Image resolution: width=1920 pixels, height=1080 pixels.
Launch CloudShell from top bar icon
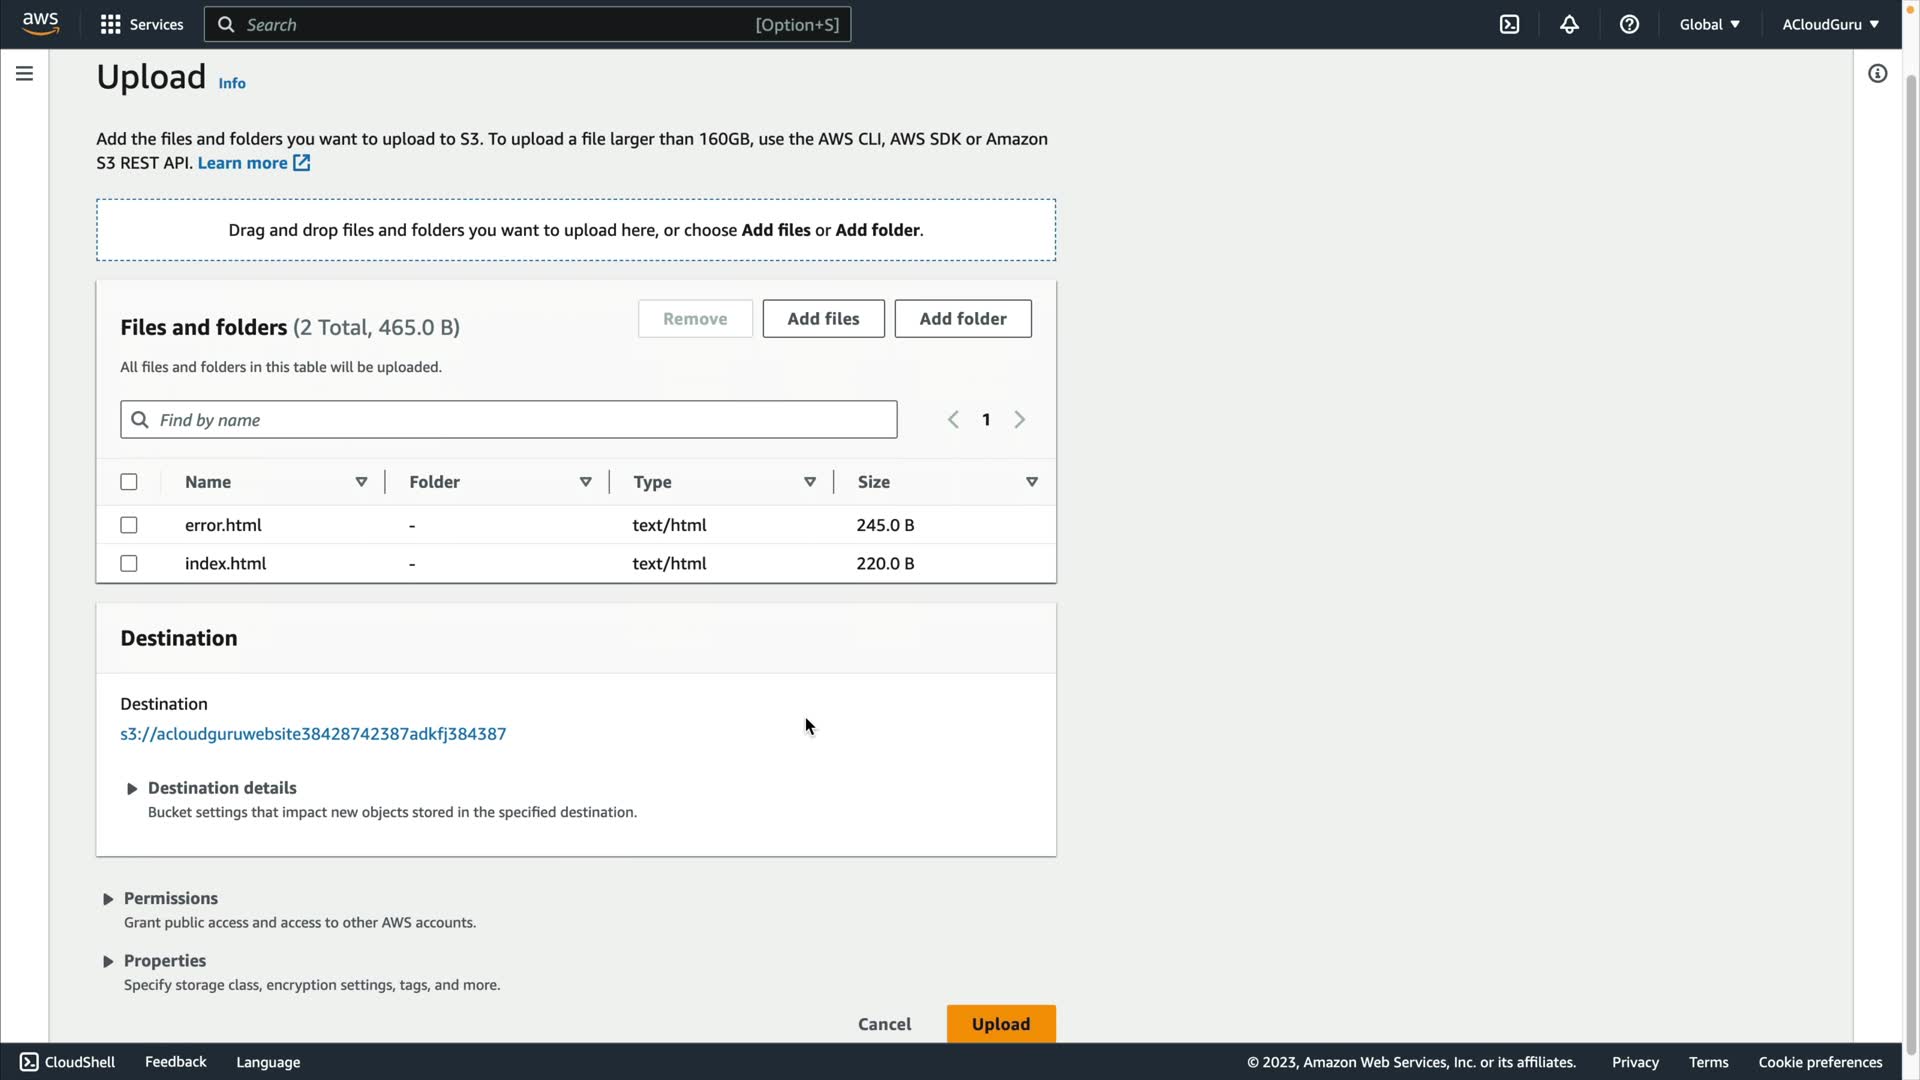pos(1509,24)
